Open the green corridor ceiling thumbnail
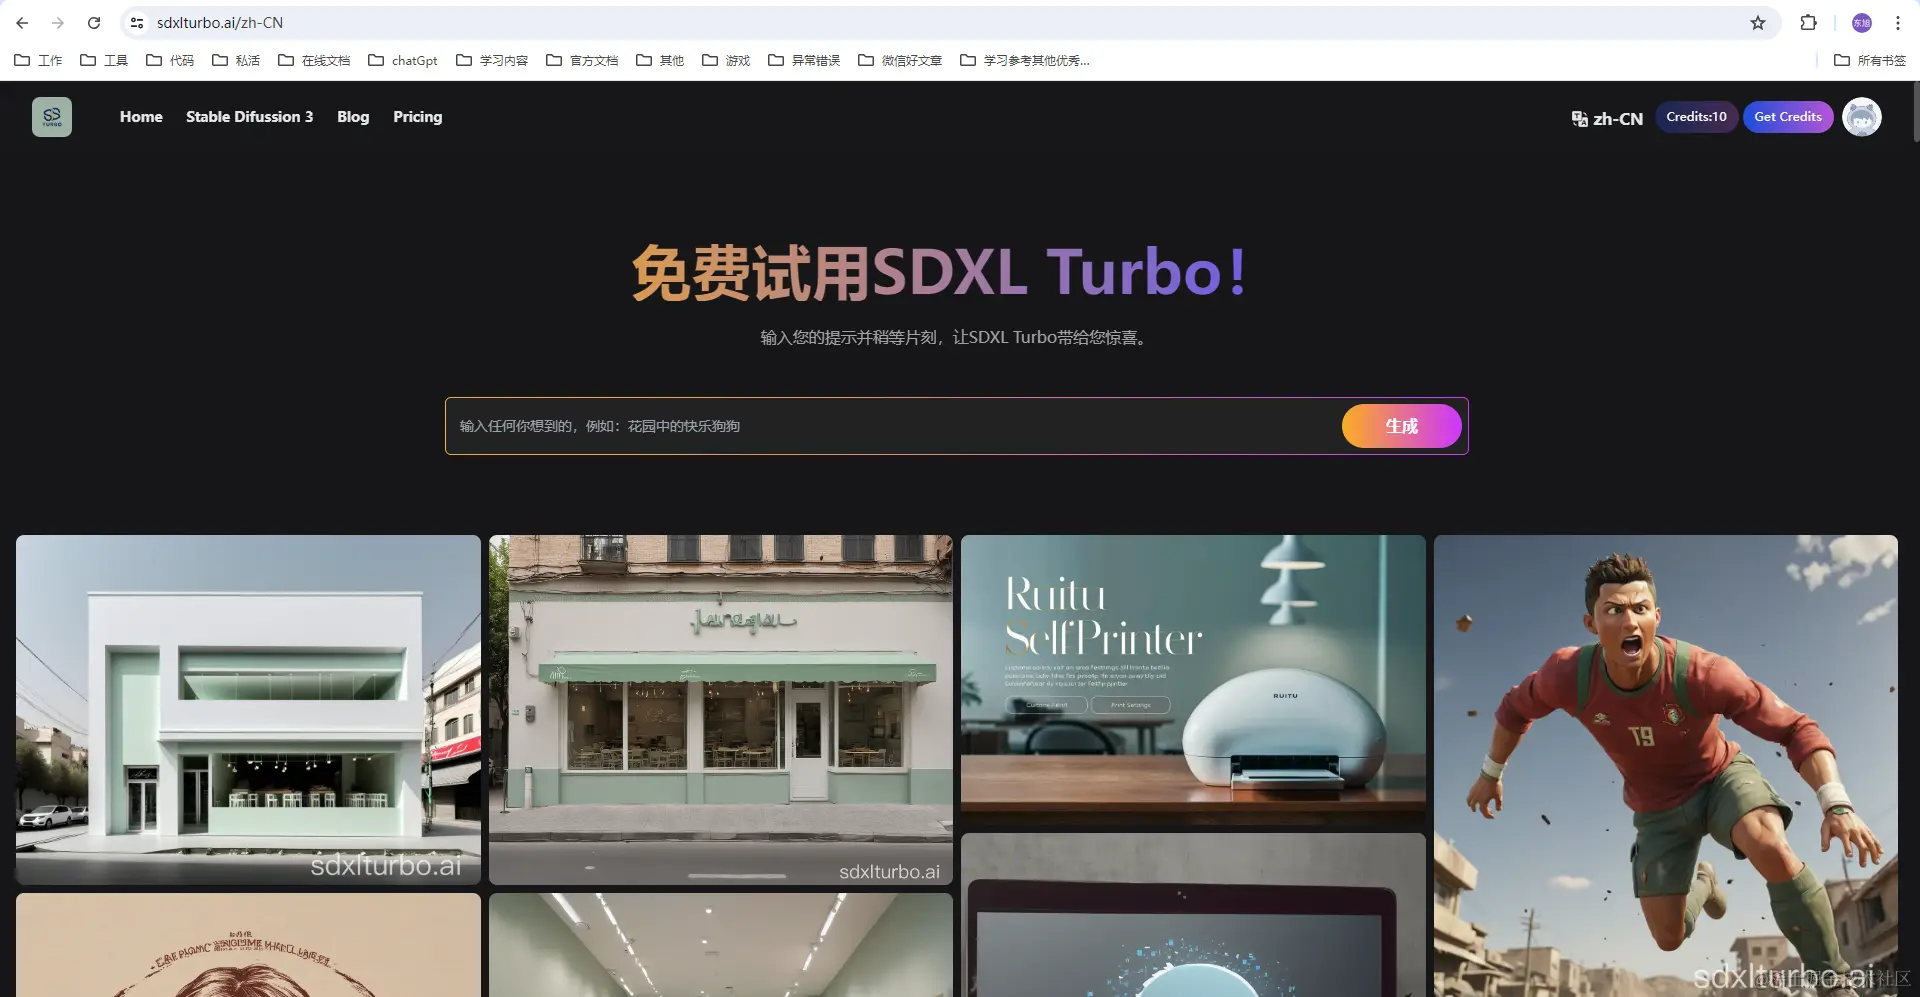This screenshot has height=997, width=1920. point(721,945)
